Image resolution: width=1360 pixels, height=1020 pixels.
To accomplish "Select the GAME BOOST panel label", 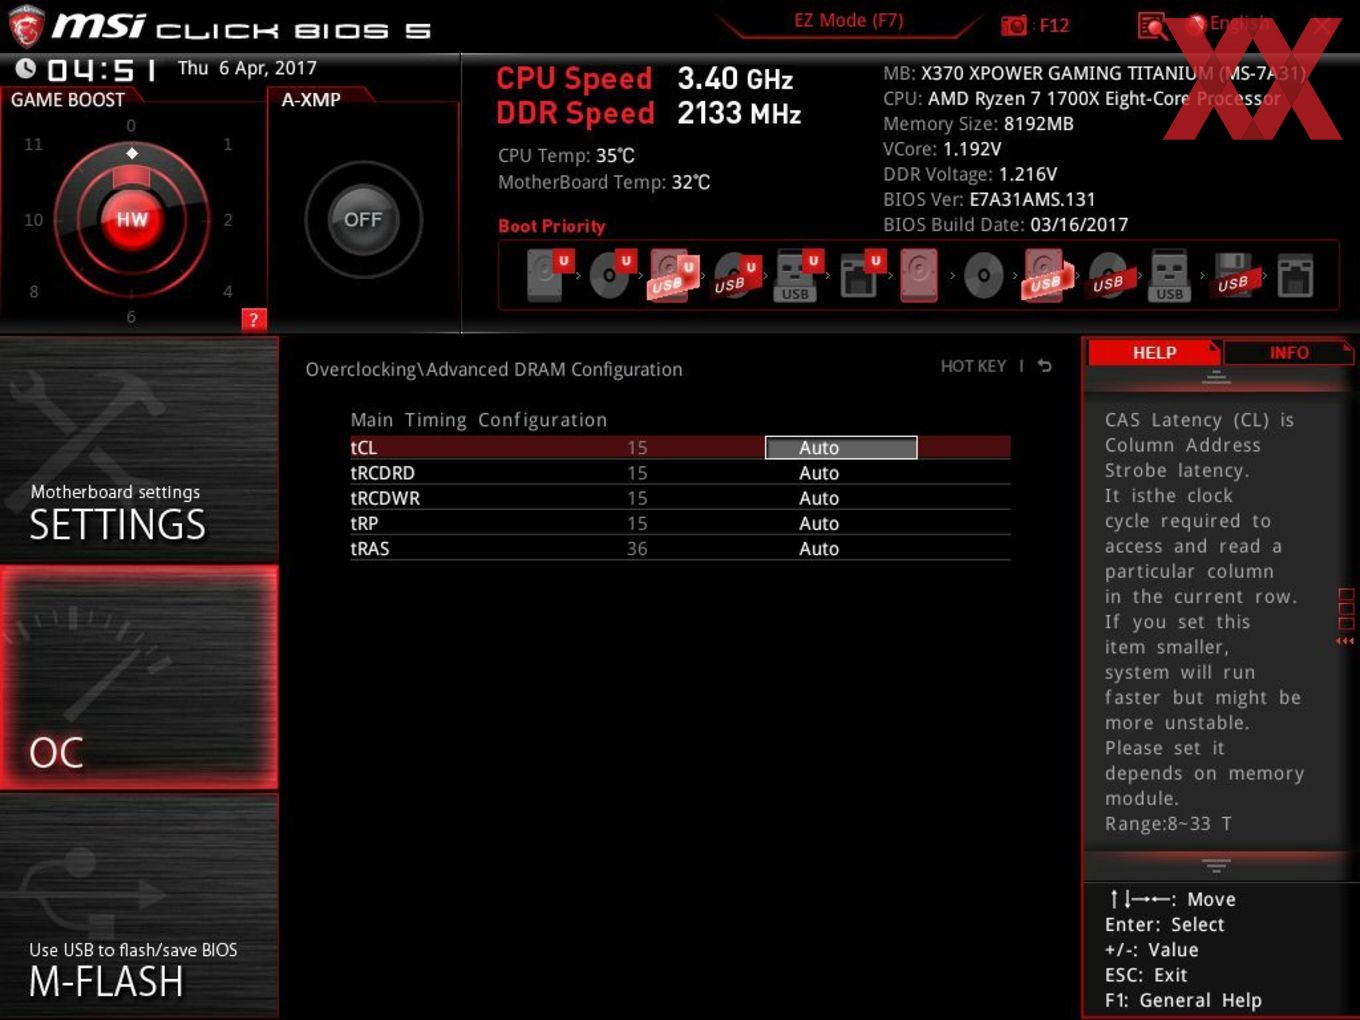I will 68,99.
